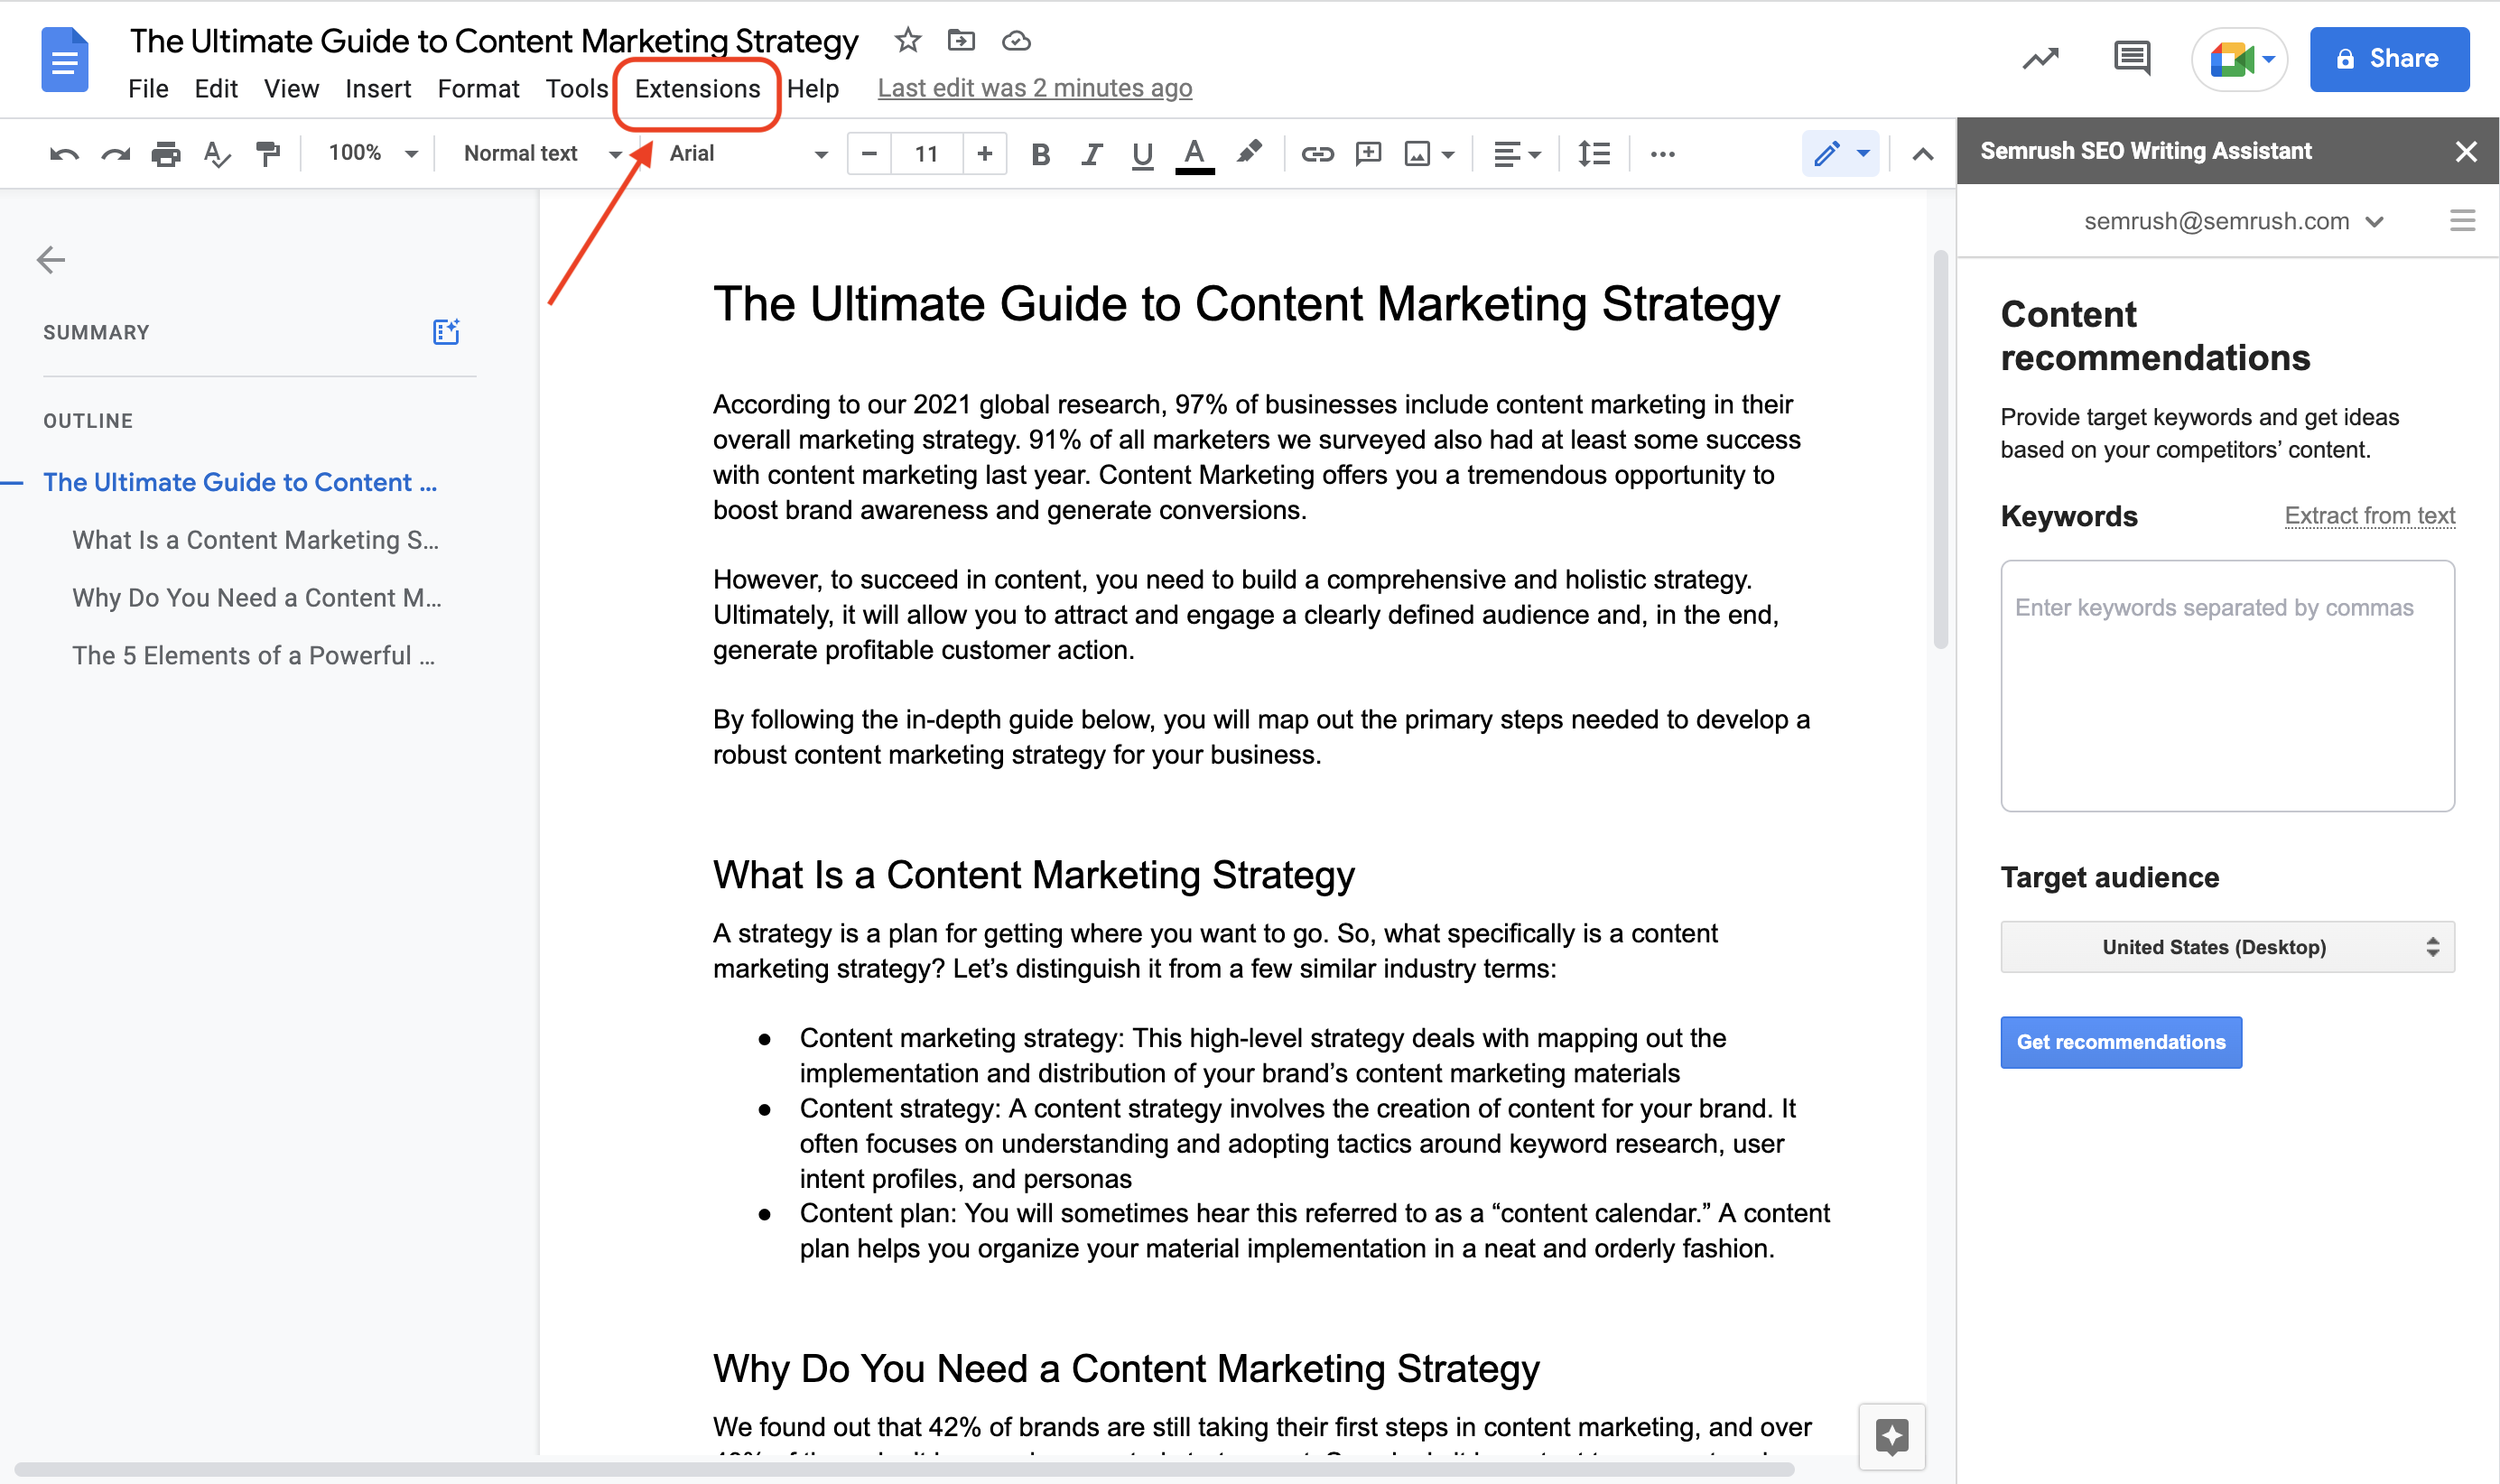
Task: Expand font family Arial dropdown
Action: coord(816,153)
